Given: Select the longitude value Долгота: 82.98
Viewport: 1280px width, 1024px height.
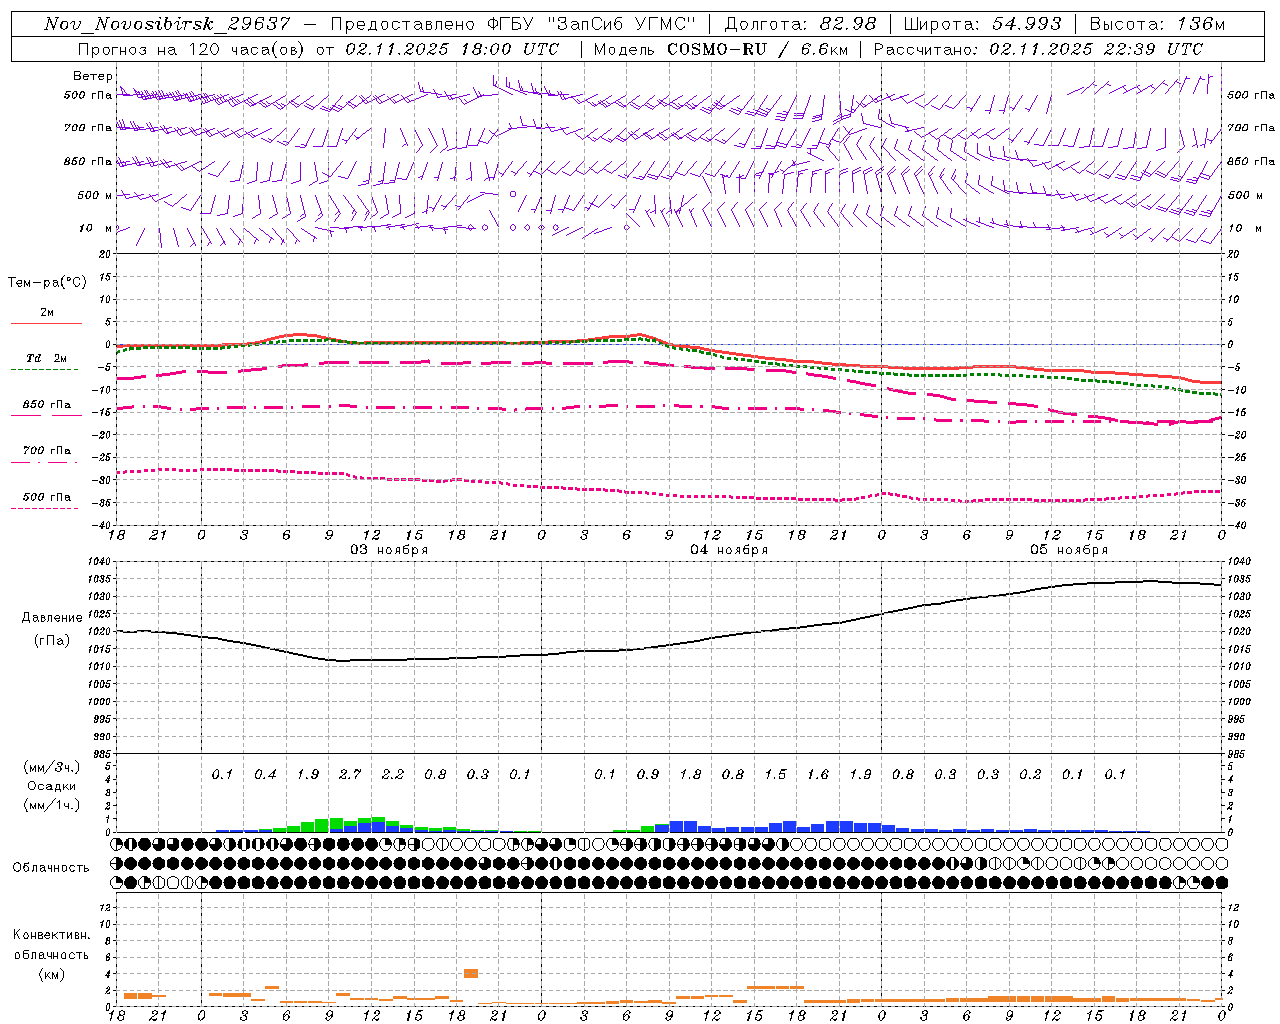Looking at the screenshot, I should click(800, 24).
